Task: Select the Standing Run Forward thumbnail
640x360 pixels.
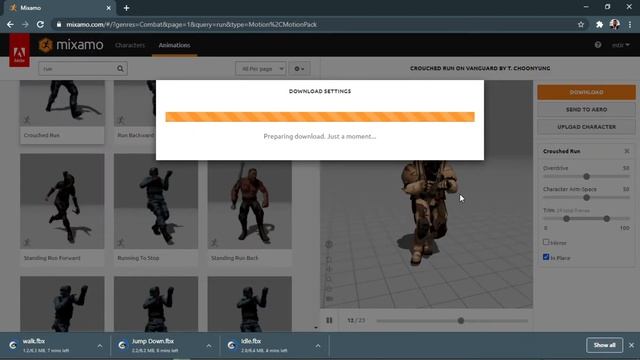Action: pos(62,201)
